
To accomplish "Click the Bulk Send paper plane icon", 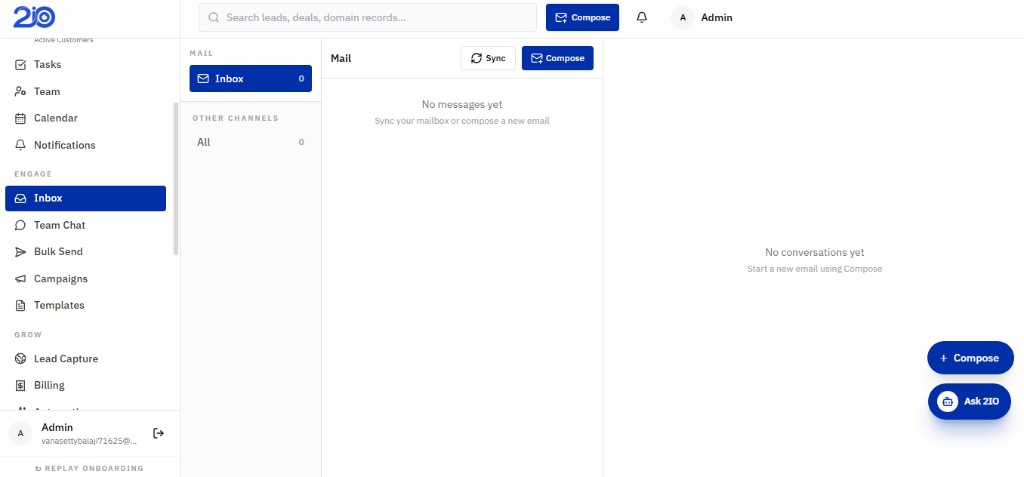I will click(x=20, y=252).
